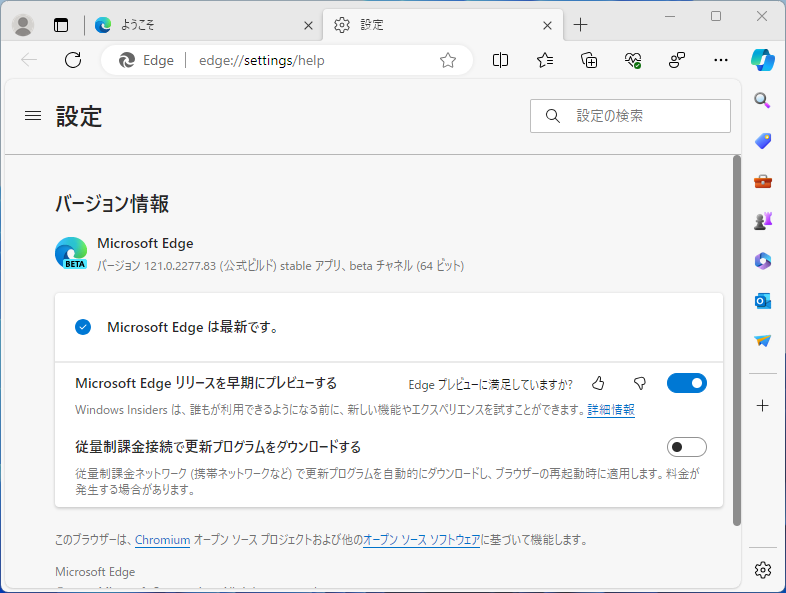The width and height of the screenshot is (786, 593).
Task: Open Browser essentials heart icon
Action: (633, 60)
